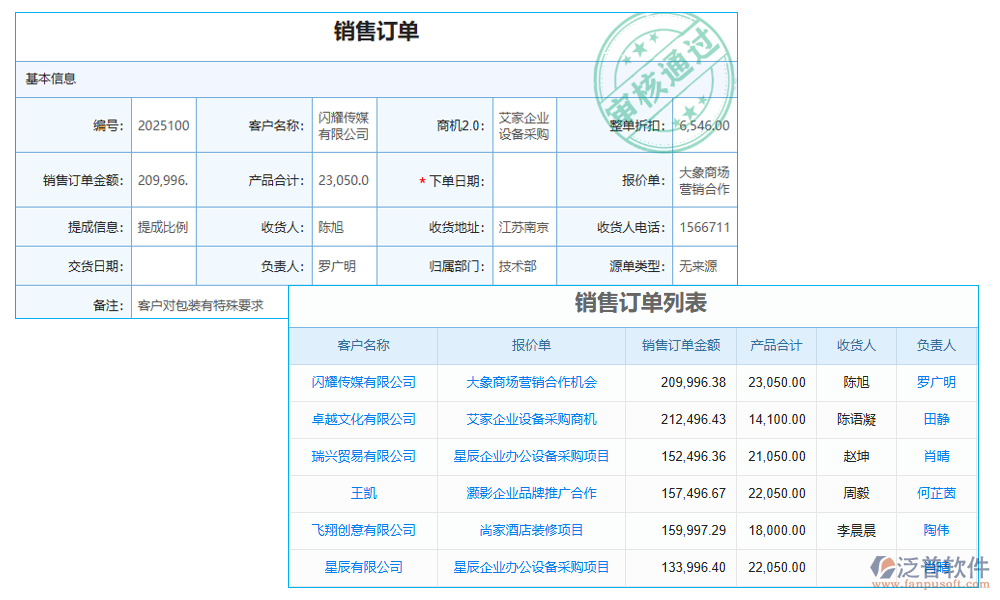The height and width of the screenshot is (600, 1000).
Task: Click 卓越文化有限公司 in the order list
Action: 364,420
